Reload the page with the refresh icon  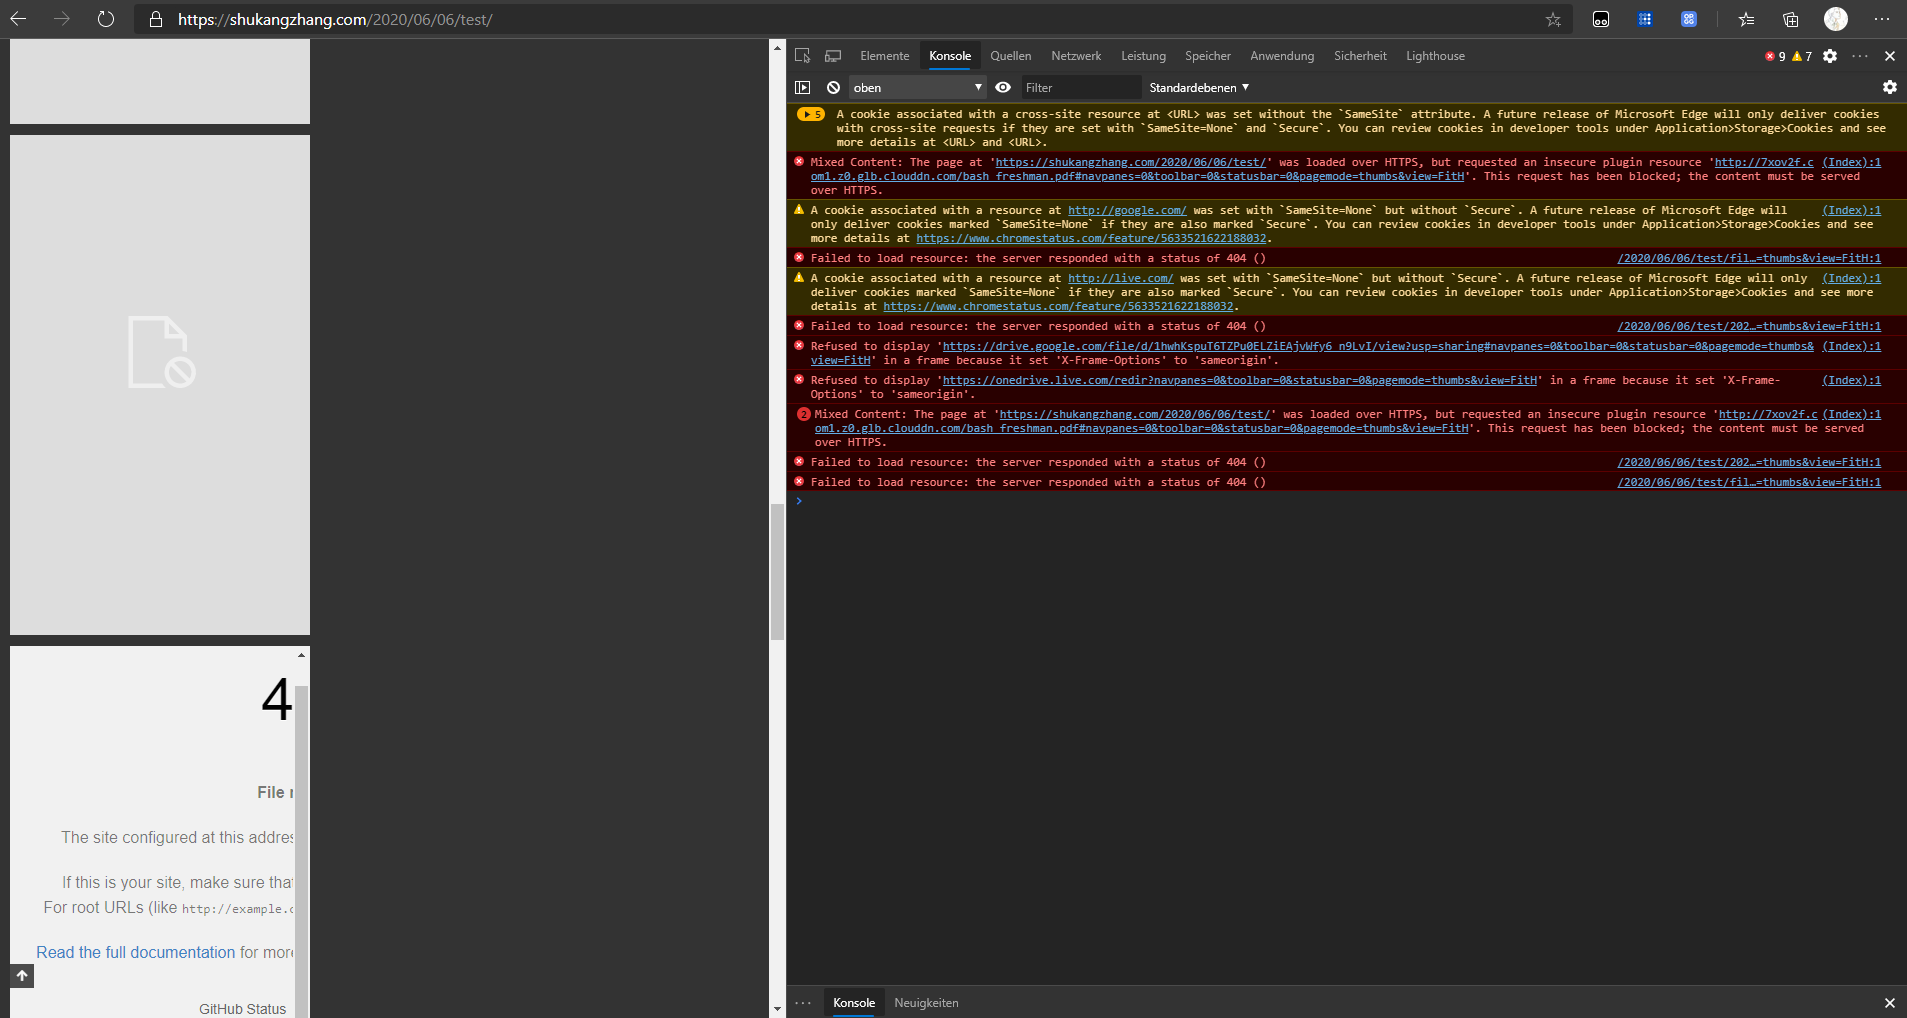click(106, 19)
